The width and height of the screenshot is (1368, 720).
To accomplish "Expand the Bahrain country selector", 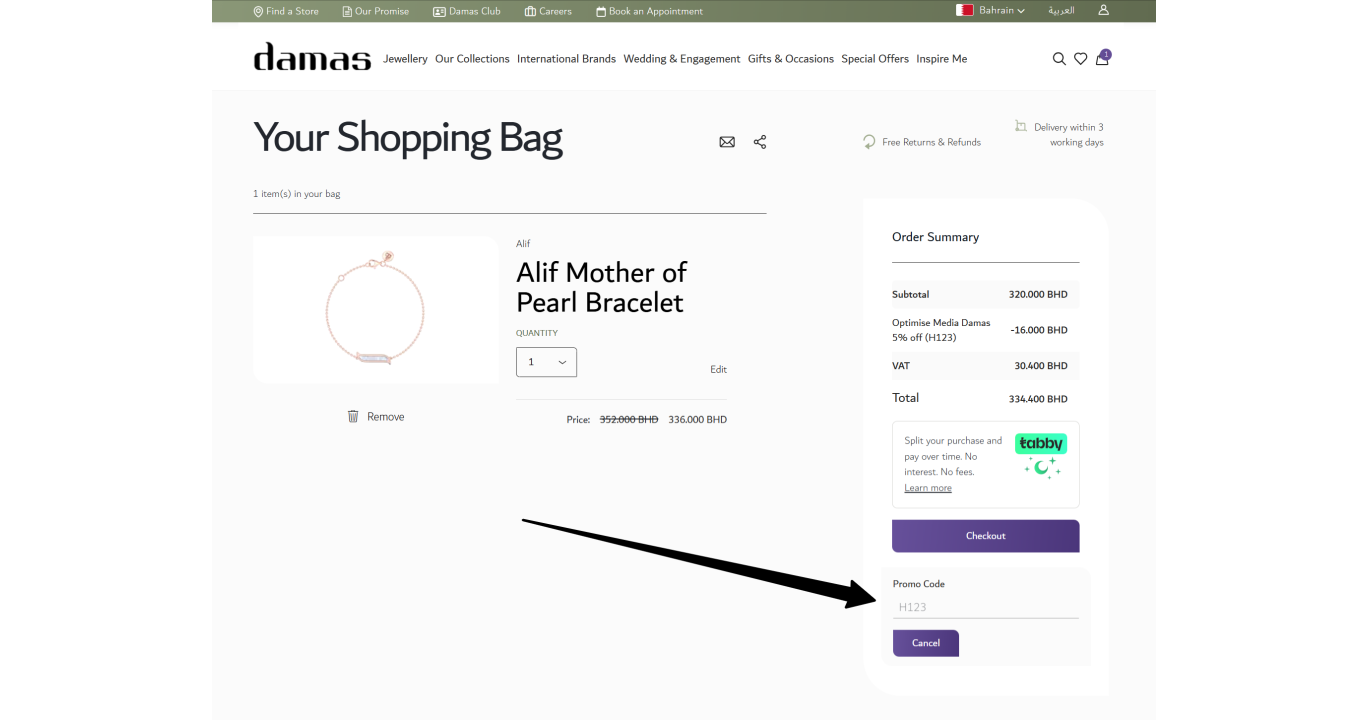I will (1002, 11).
